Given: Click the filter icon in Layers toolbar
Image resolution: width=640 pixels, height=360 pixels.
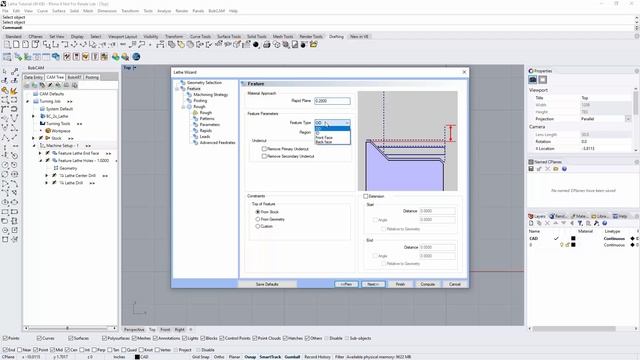Looking at the screenshot, I should point(580,223).
